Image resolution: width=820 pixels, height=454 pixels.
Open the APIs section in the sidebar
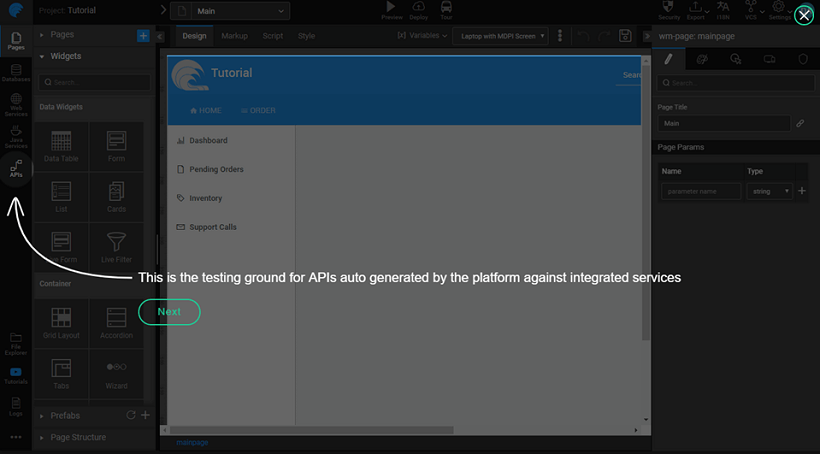point(16,170)
